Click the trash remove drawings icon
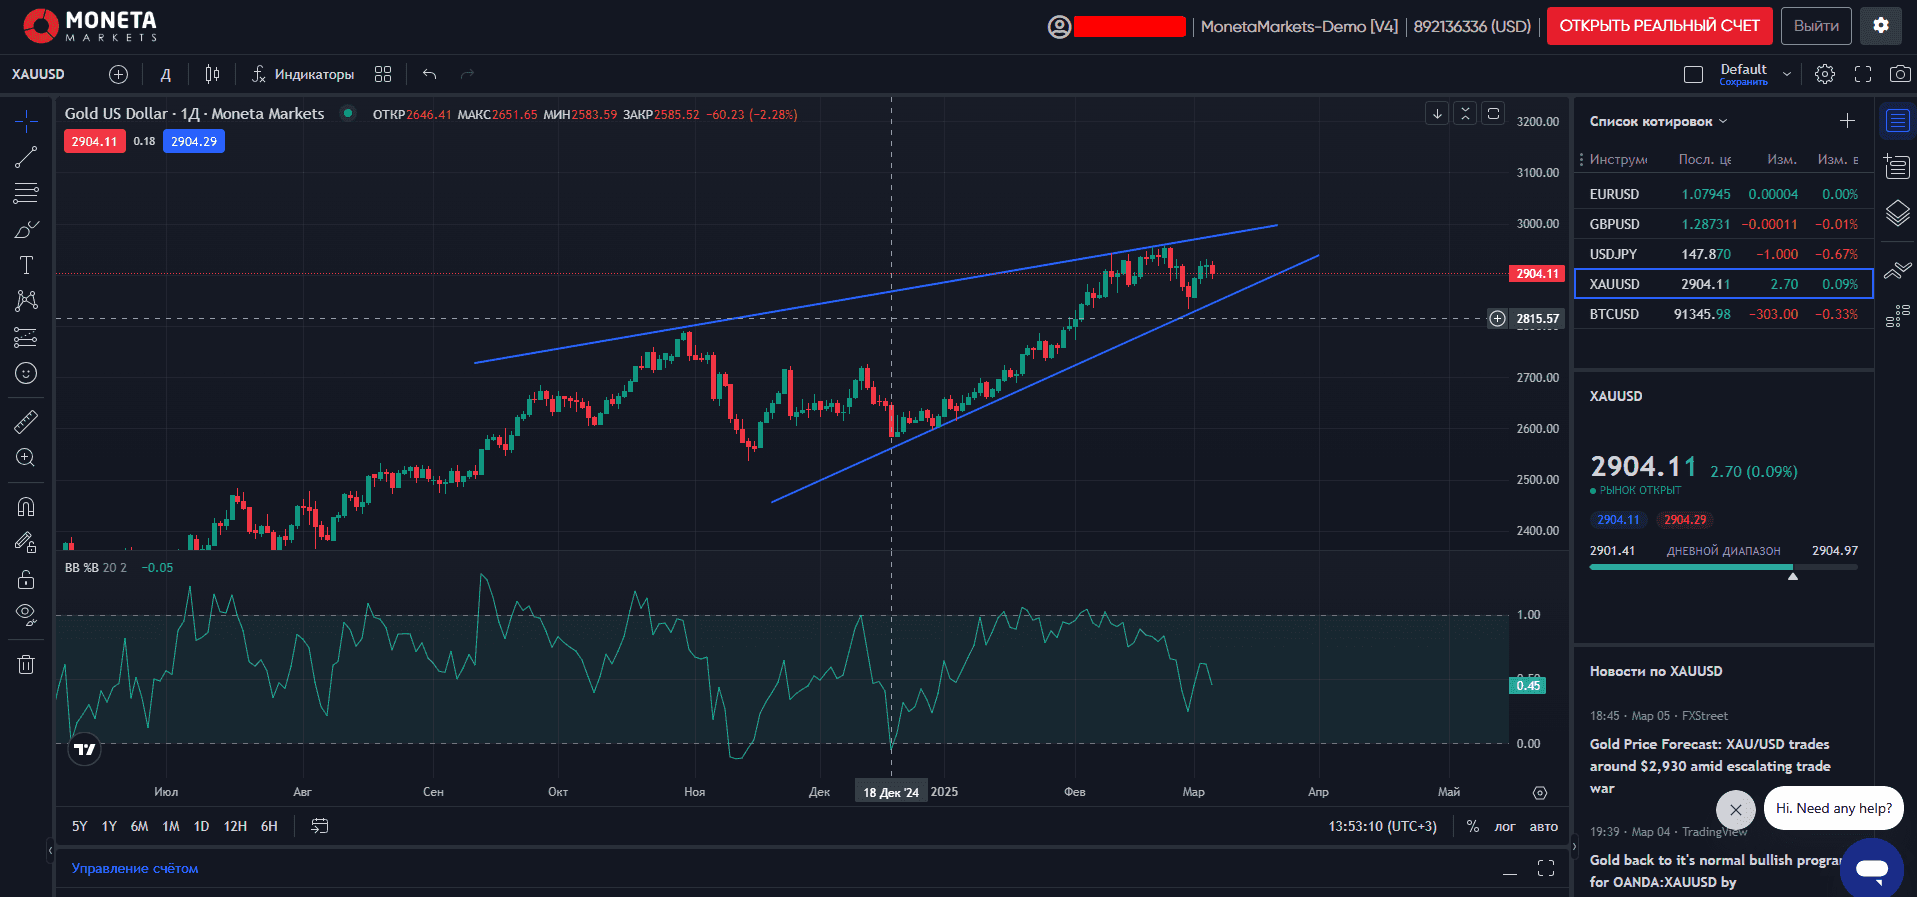The height and width of the screenshot is (897, 1917). coord(26,664)
